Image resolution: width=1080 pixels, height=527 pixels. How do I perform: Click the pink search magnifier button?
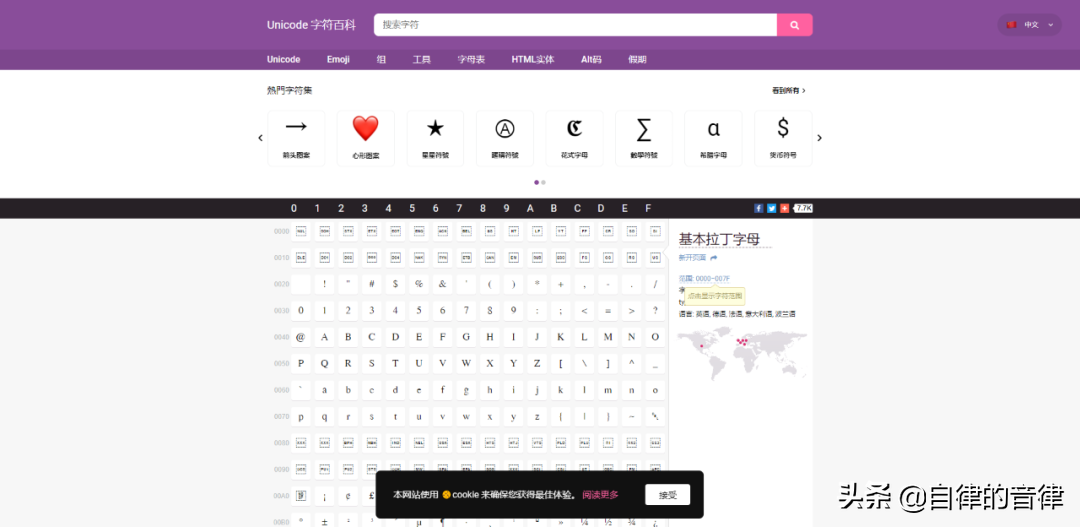pos(794,25)
